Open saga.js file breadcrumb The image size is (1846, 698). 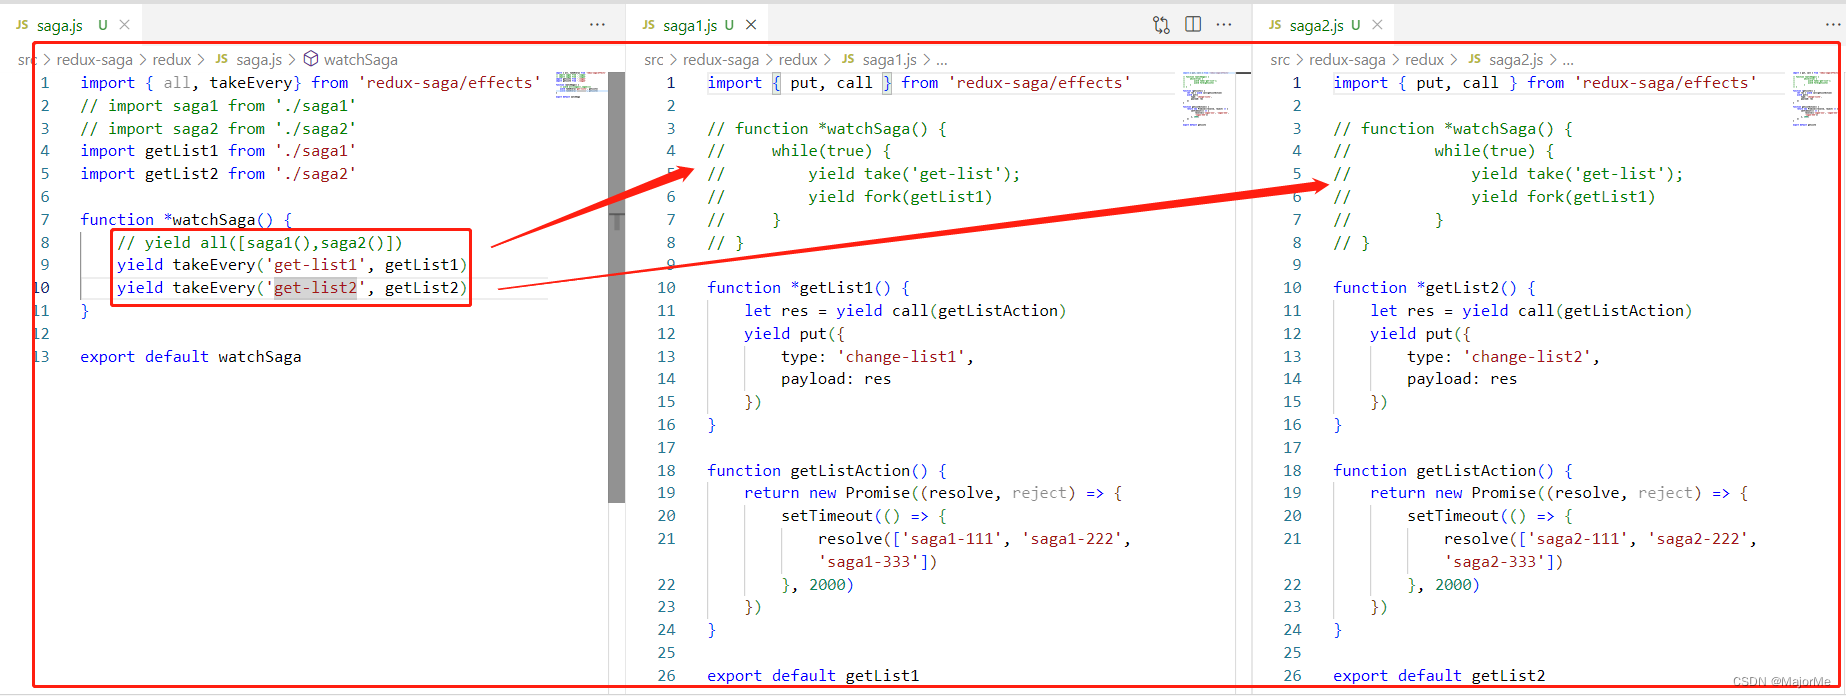[259, 60]
